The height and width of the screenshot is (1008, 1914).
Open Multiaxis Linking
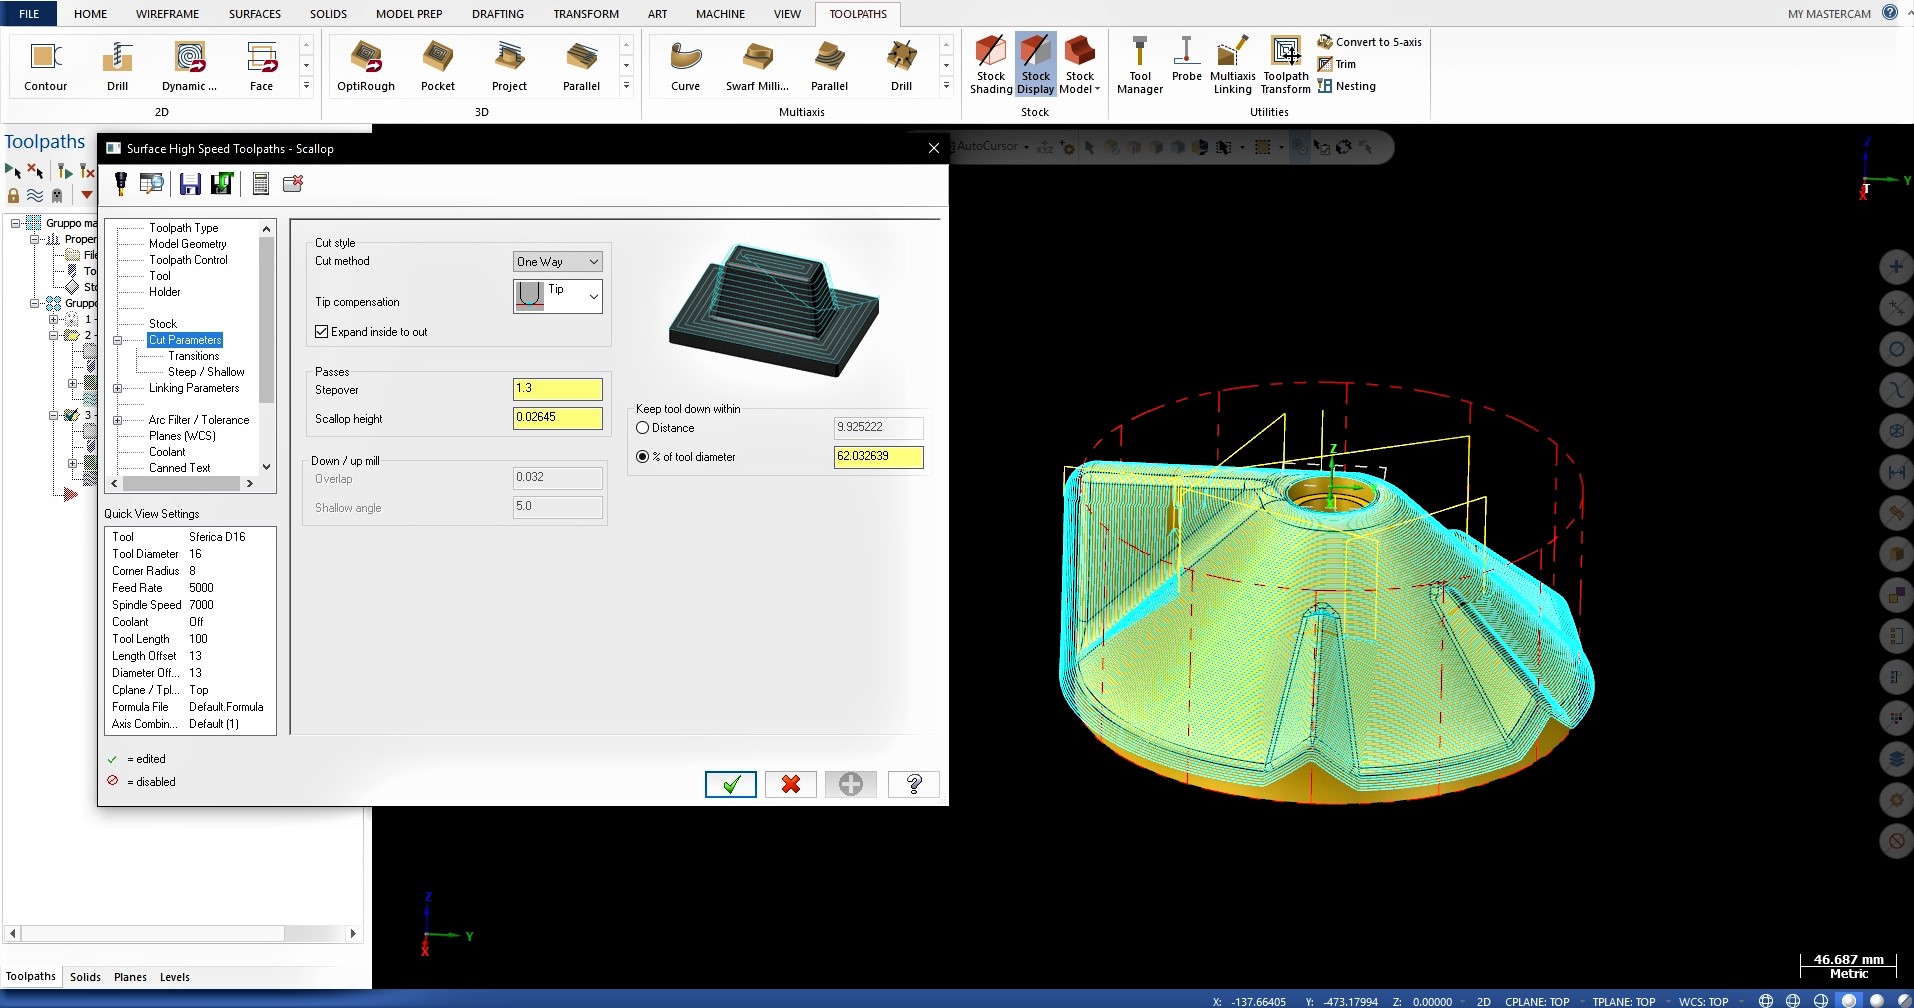point(1233,65)
